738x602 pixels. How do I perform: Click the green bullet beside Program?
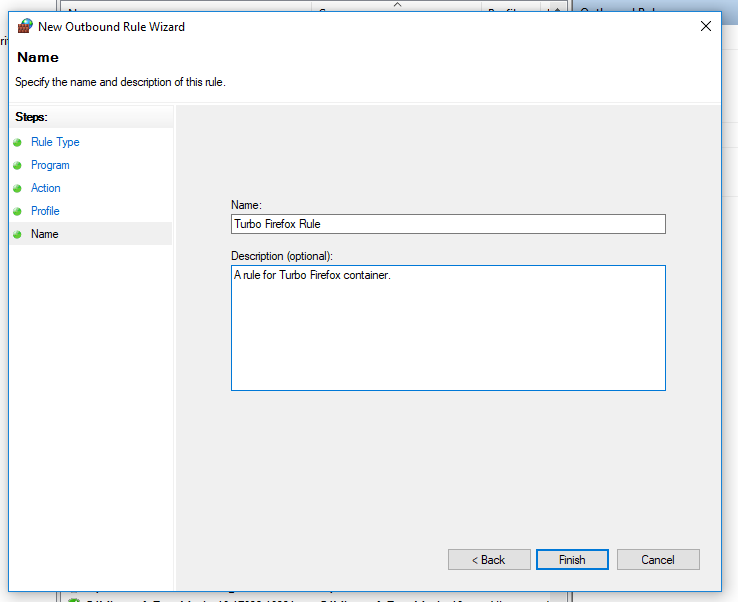[x=17, y=165]
